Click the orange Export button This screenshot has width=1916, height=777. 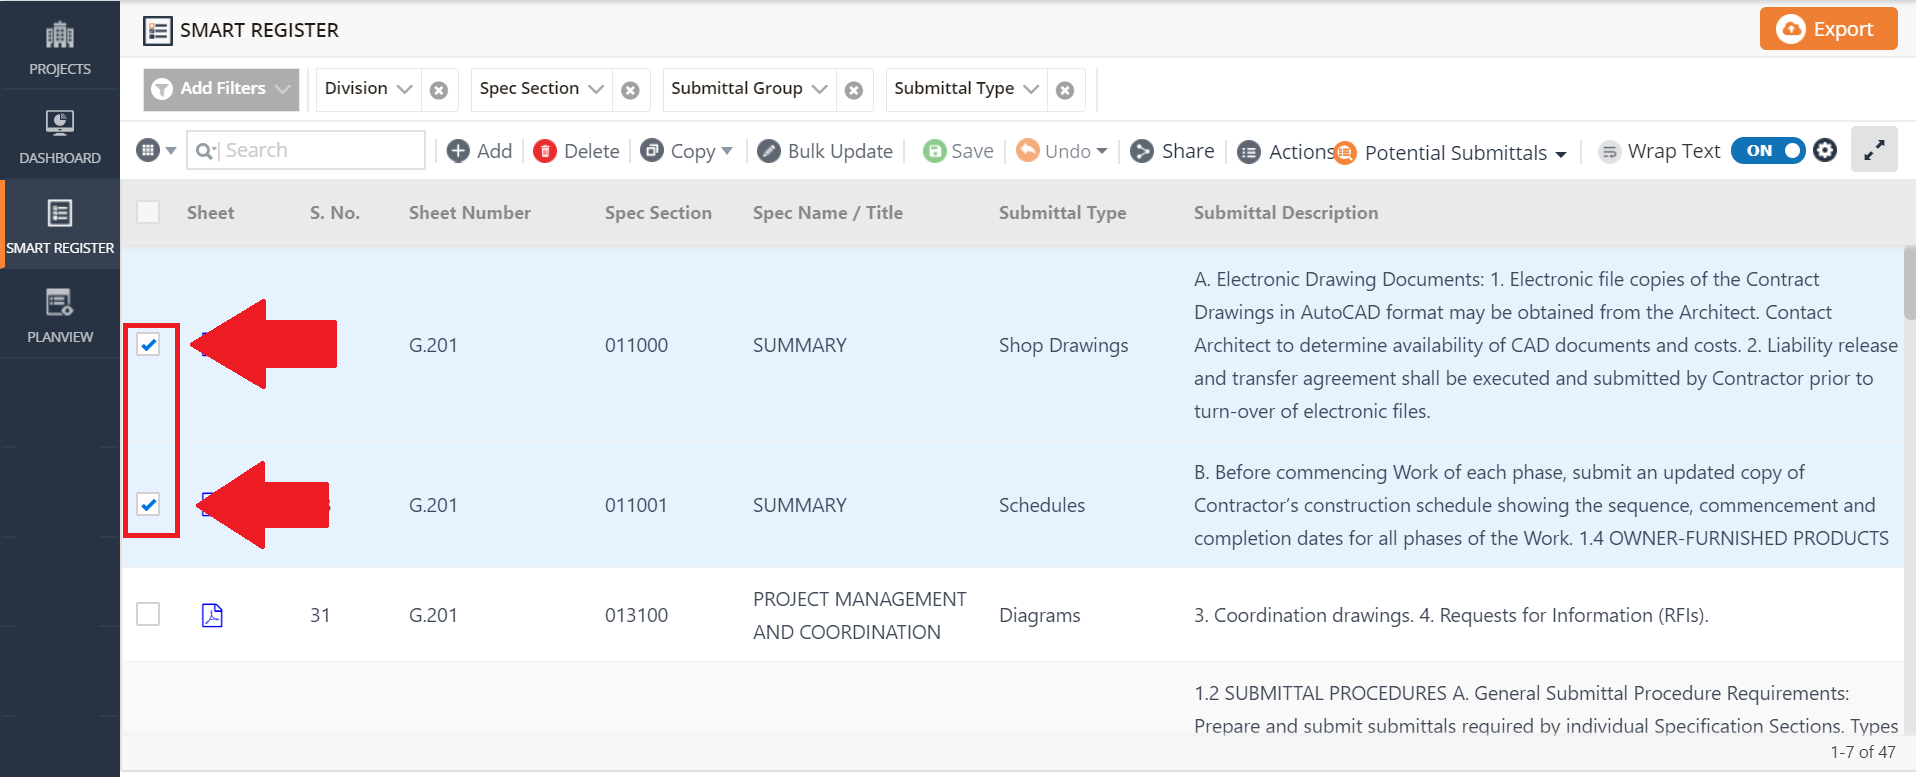point(1828,29)
